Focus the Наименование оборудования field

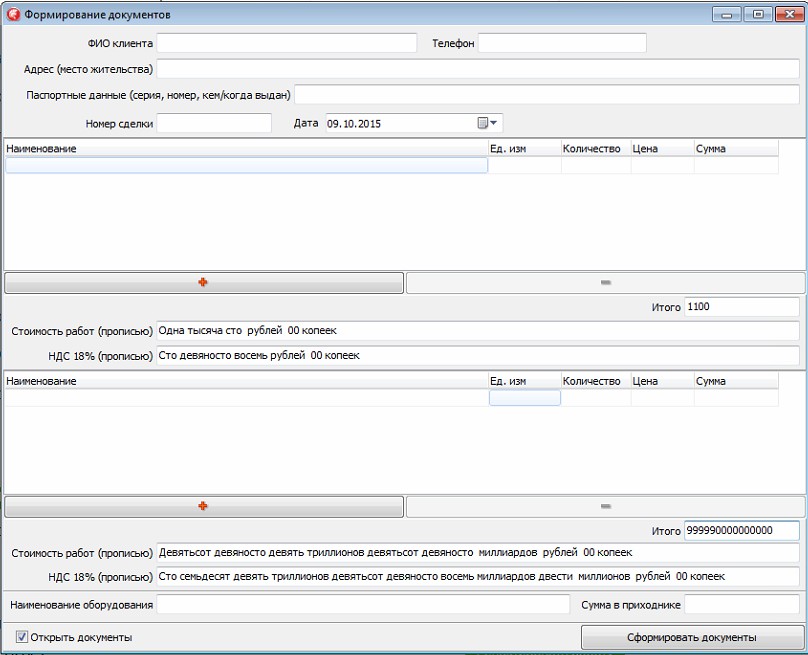coord(363,604)
